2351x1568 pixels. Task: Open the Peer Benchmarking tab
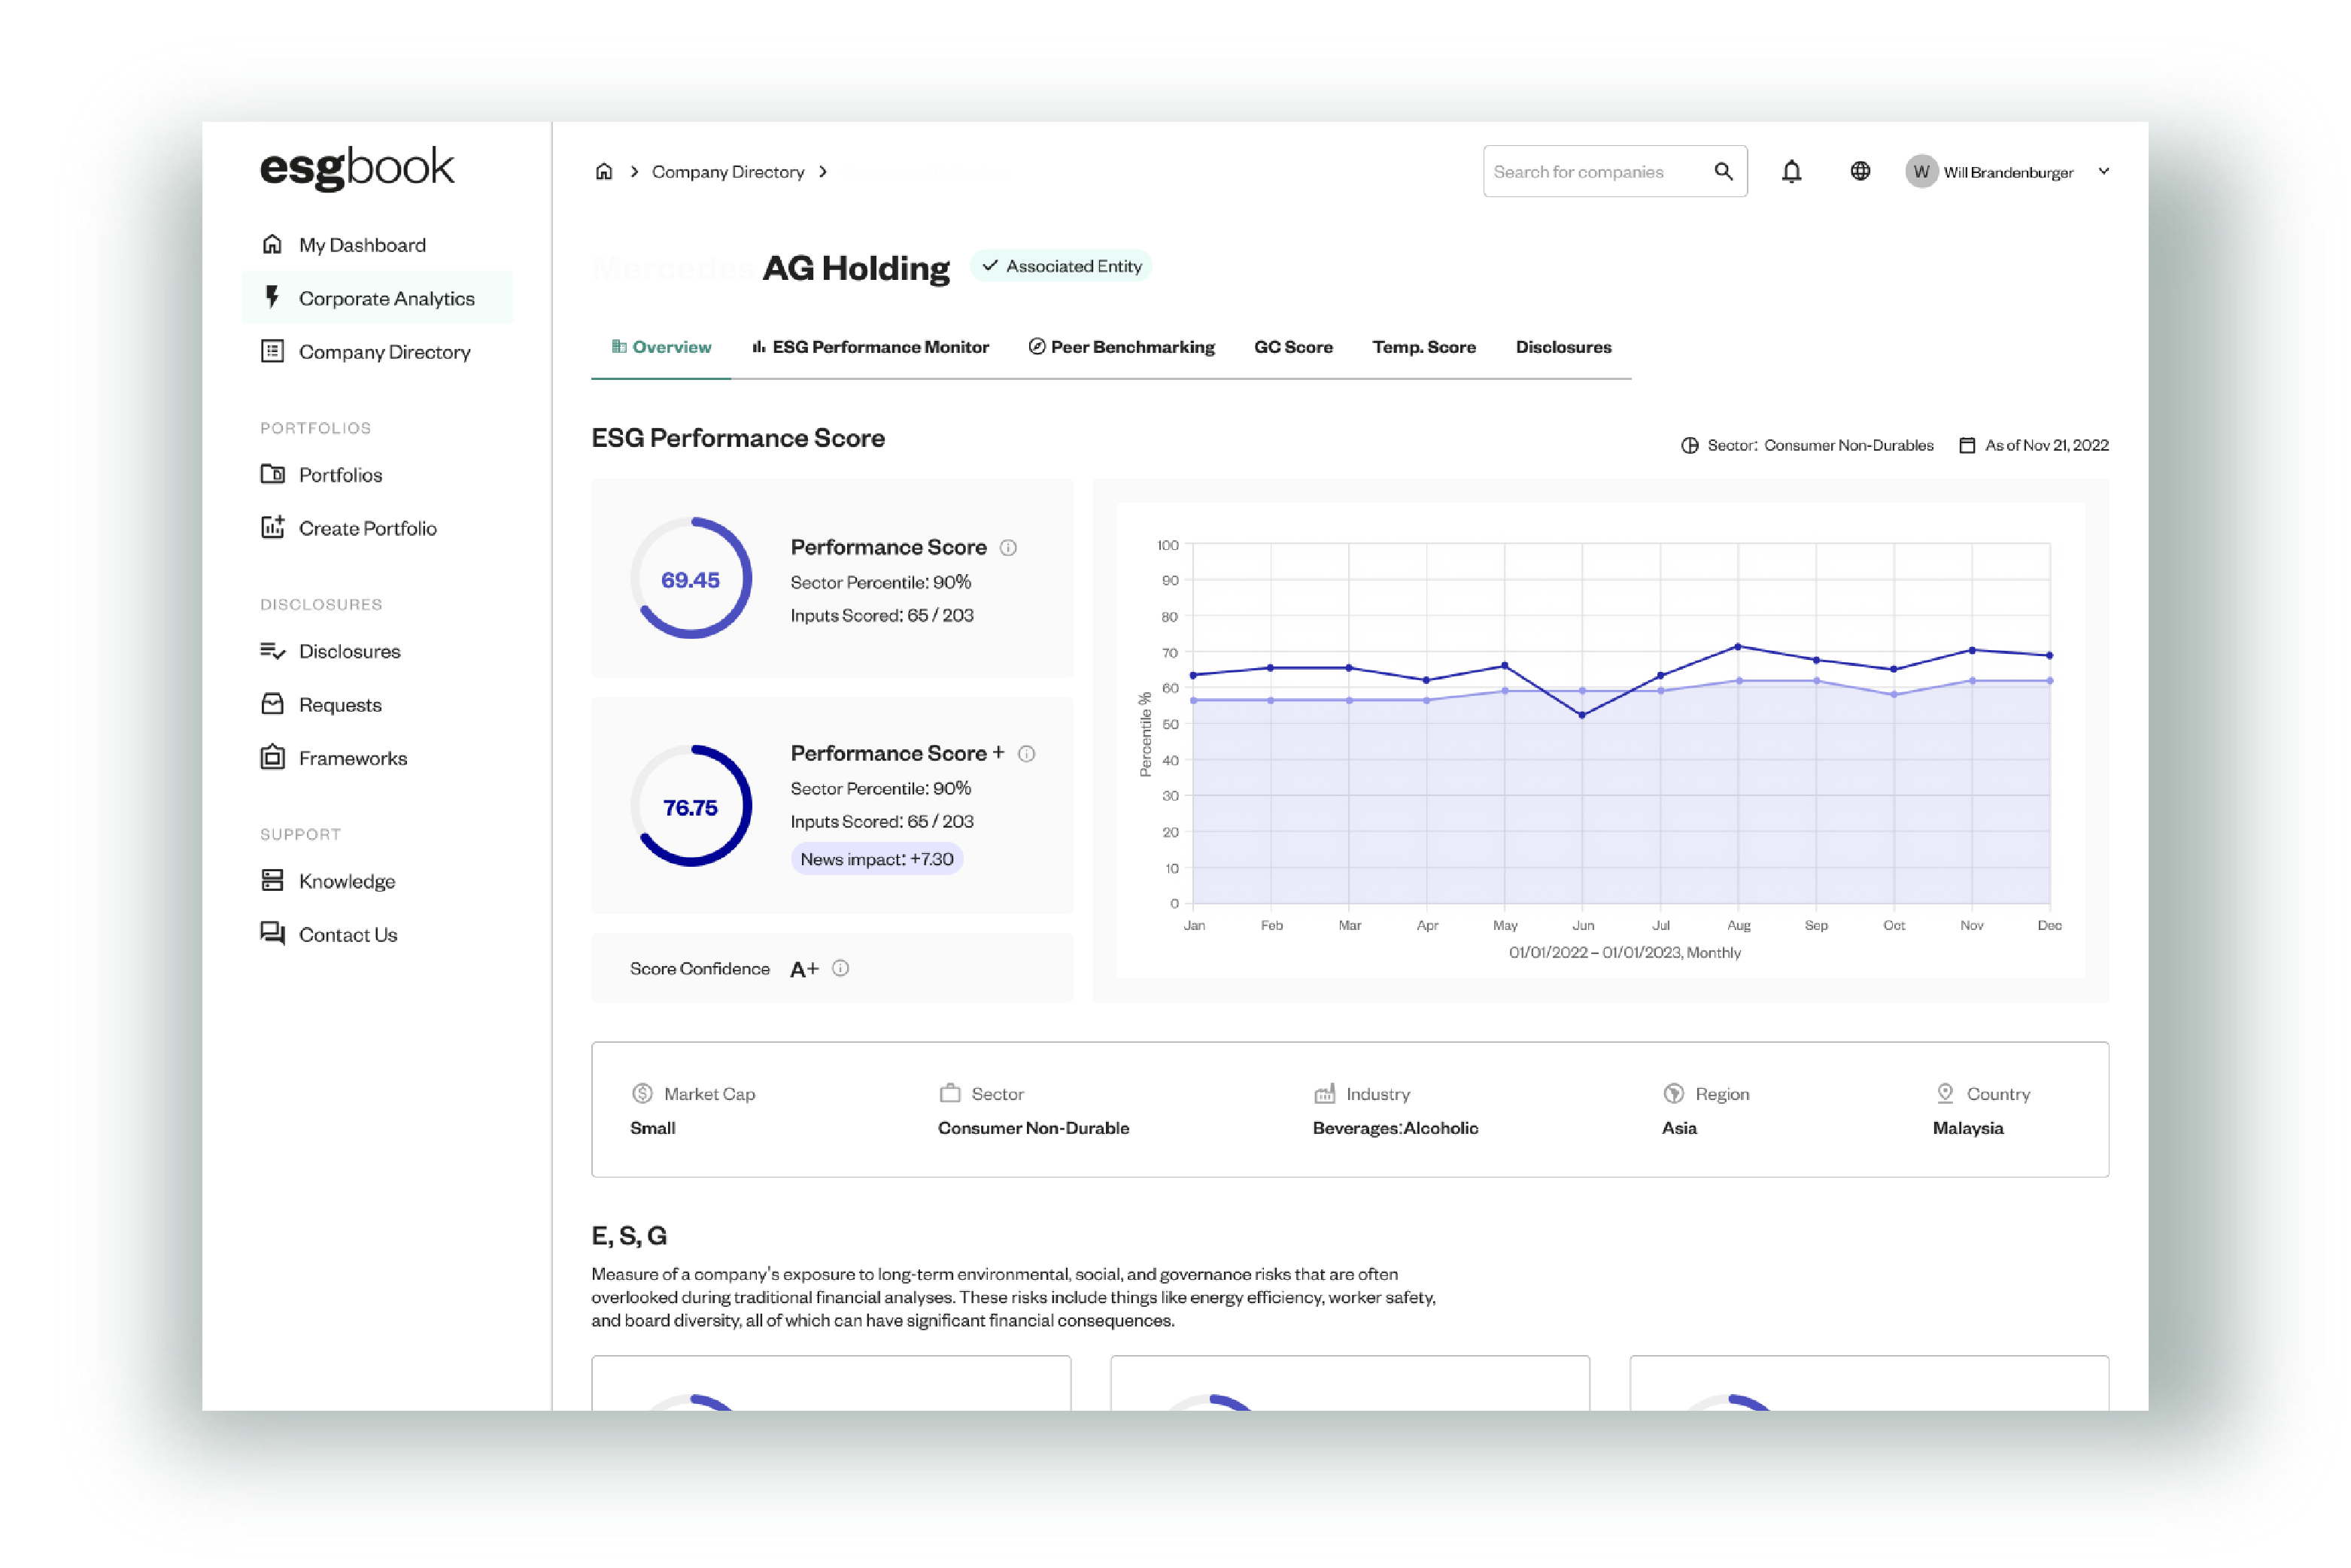click(x=1122, y=347)
